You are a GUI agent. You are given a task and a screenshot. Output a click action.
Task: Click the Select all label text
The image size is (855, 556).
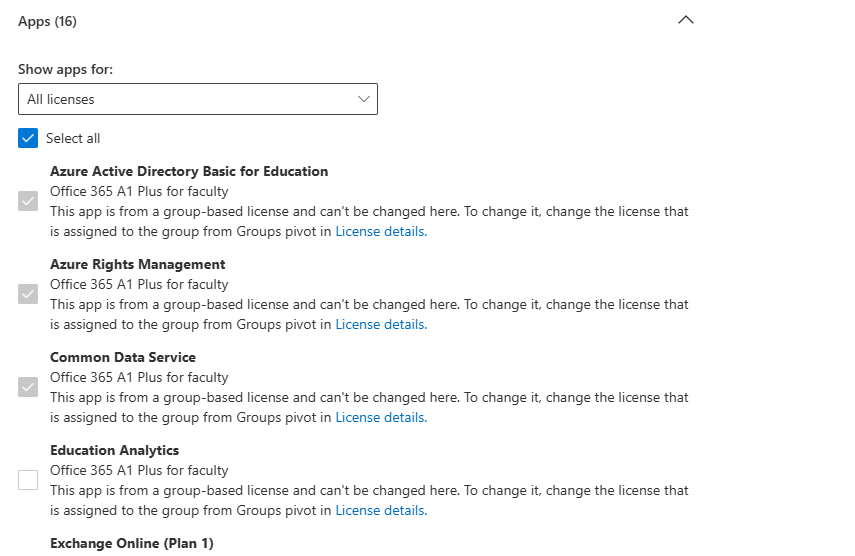click(x=73, y=138)
